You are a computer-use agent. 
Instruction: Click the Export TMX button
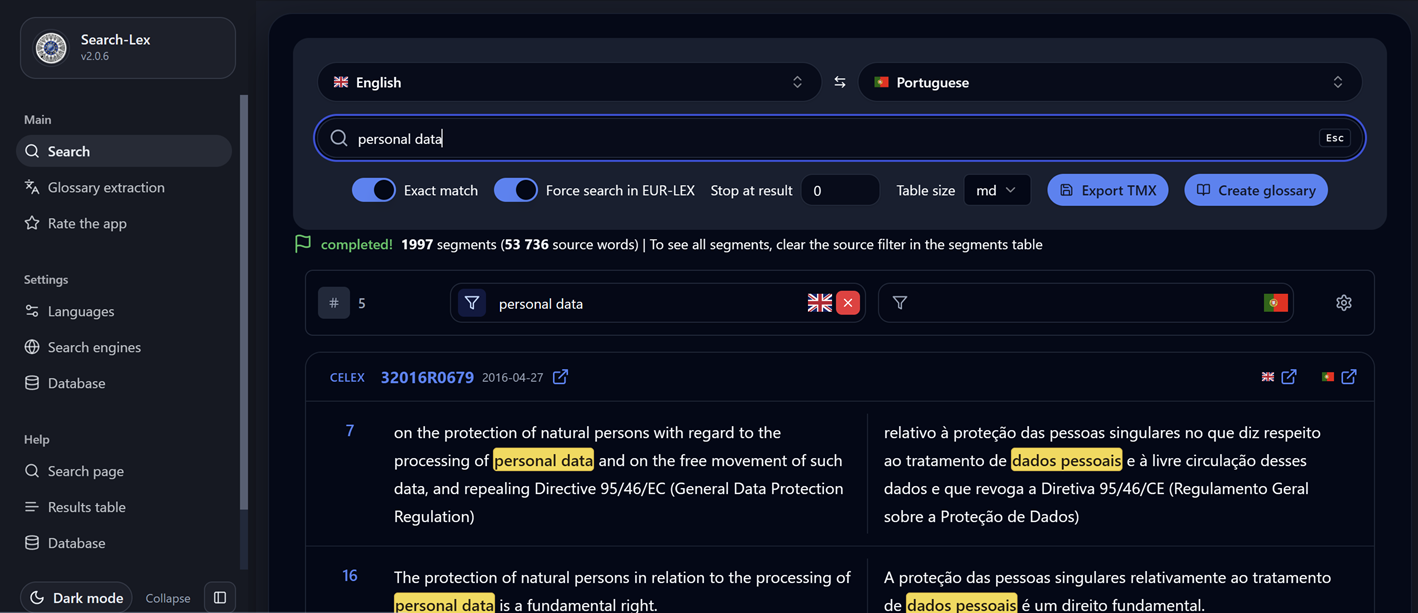click(x=1107, y=189)
